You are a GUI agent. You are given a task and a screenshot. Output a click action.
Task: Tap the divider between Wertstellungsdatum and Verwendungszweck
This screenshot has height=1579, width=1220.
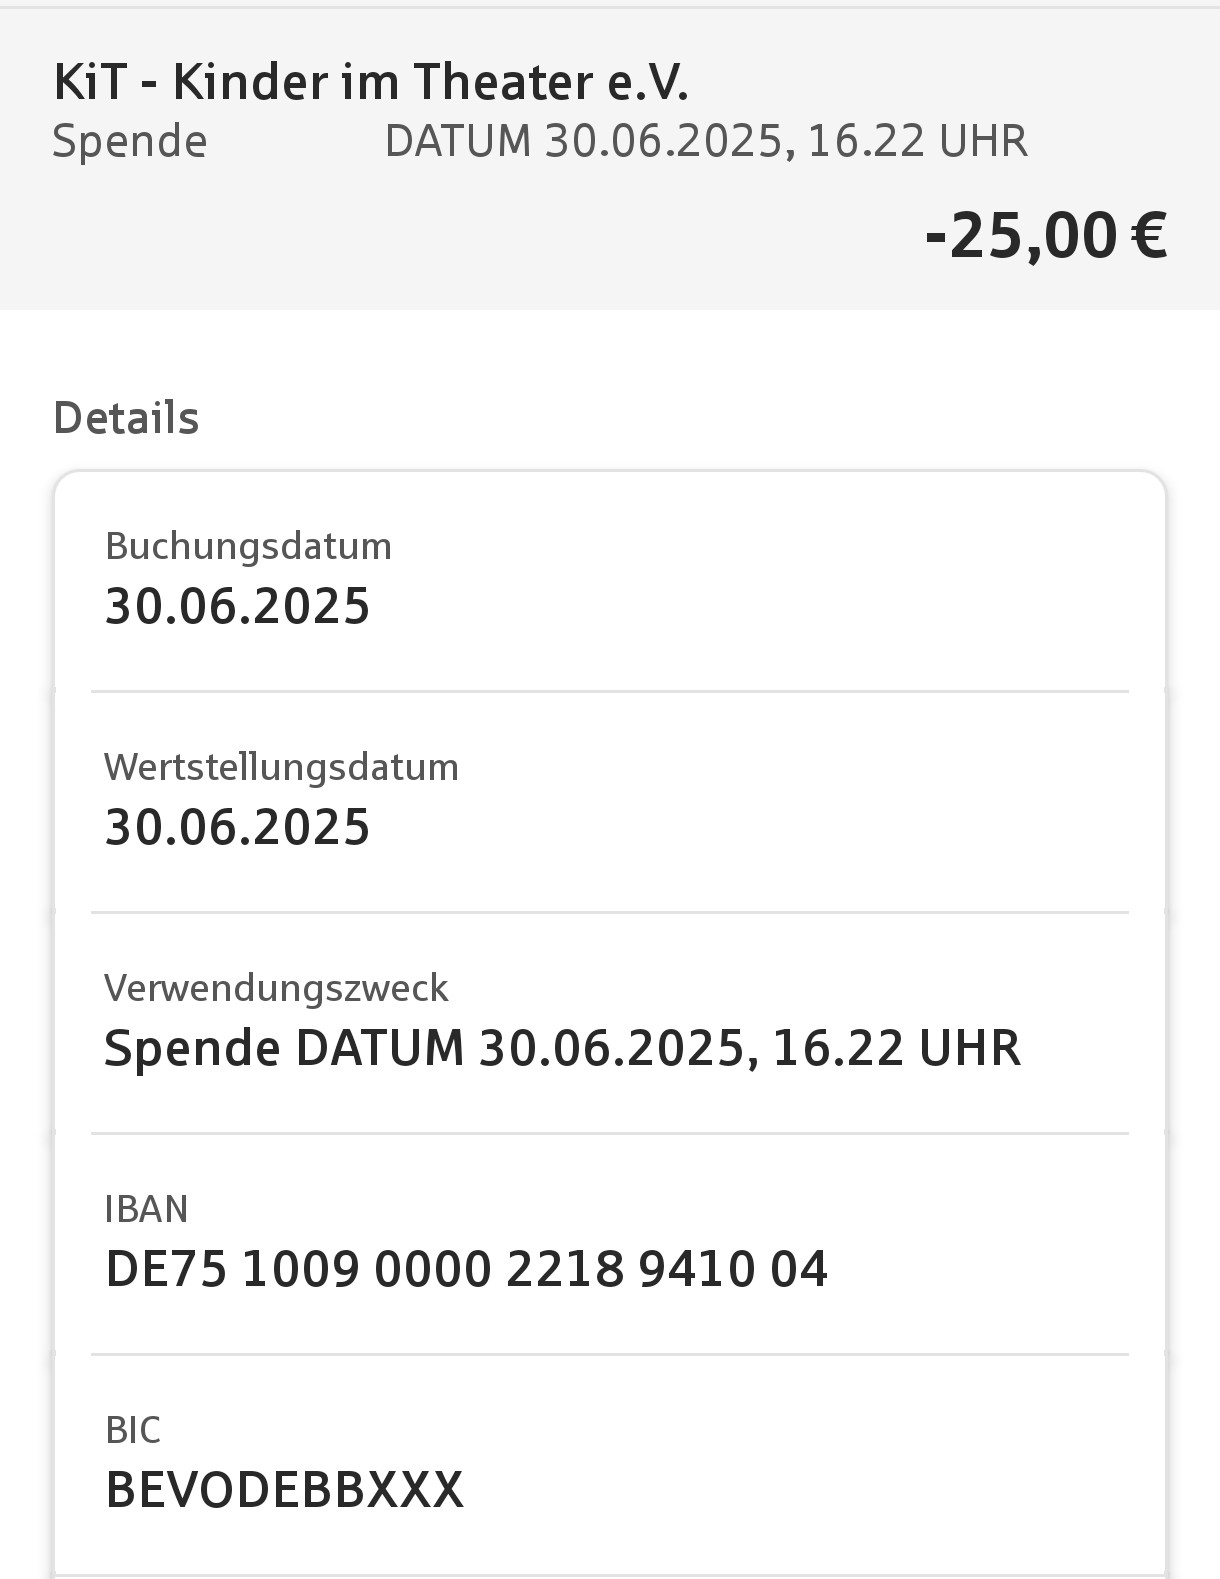tap(610, 912)
